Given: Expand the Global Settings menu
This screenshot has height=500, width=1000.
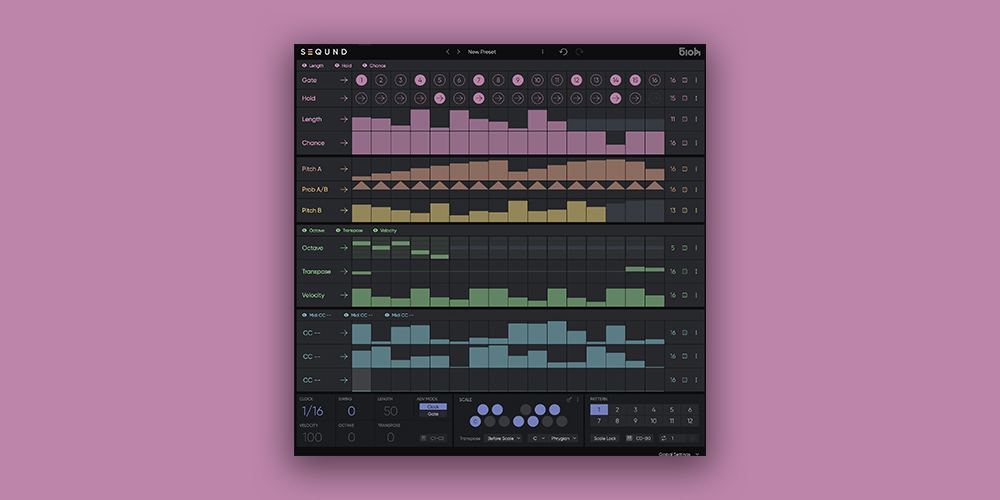Looking at the screenshot, I should click(x=680, y=453).
